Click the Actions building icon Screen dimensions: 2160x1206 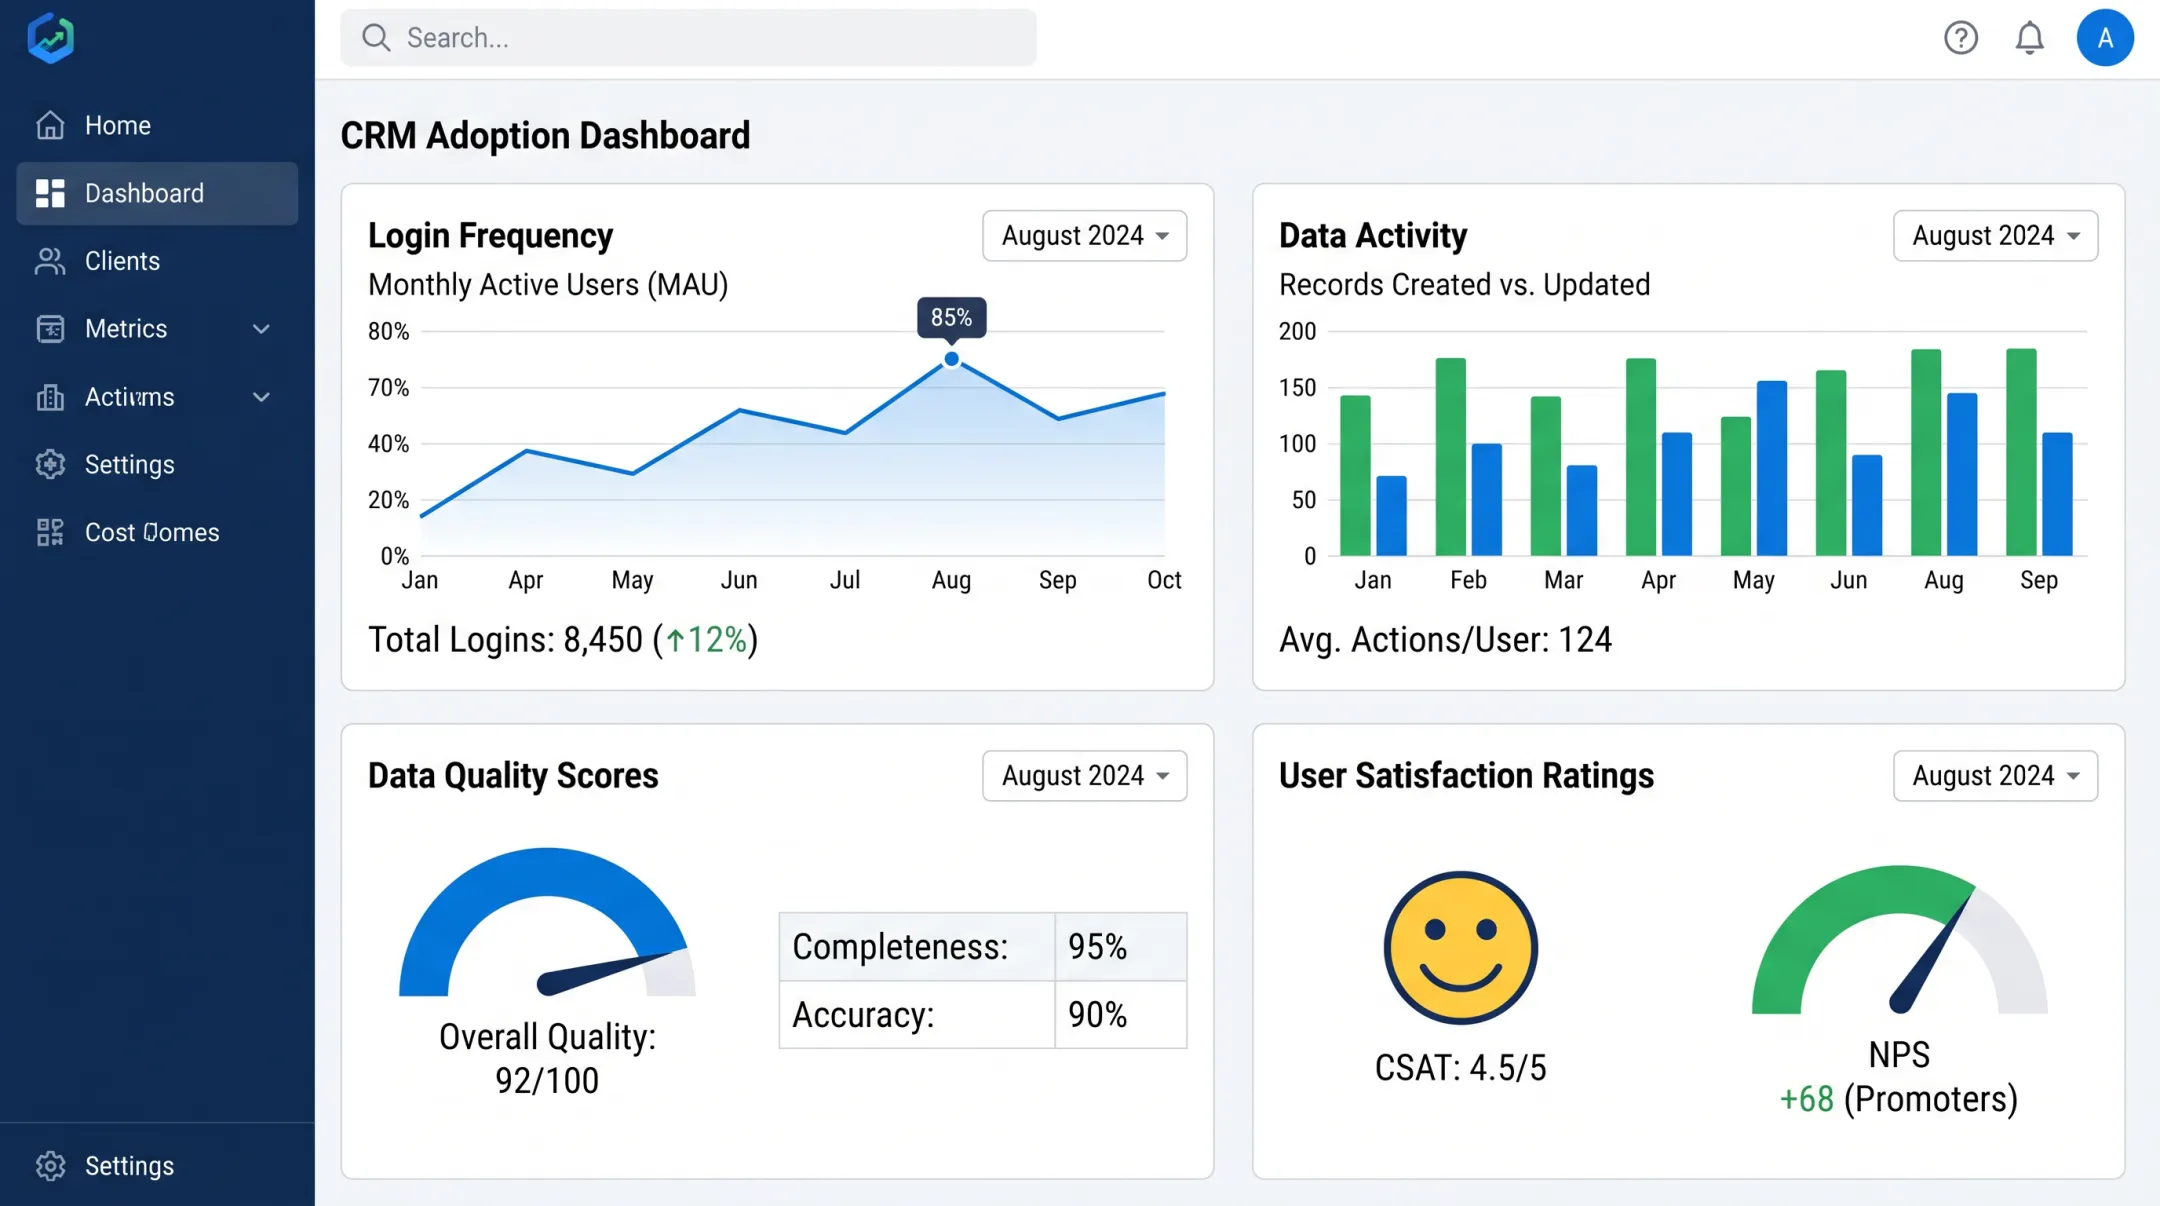tap(50, 397)
